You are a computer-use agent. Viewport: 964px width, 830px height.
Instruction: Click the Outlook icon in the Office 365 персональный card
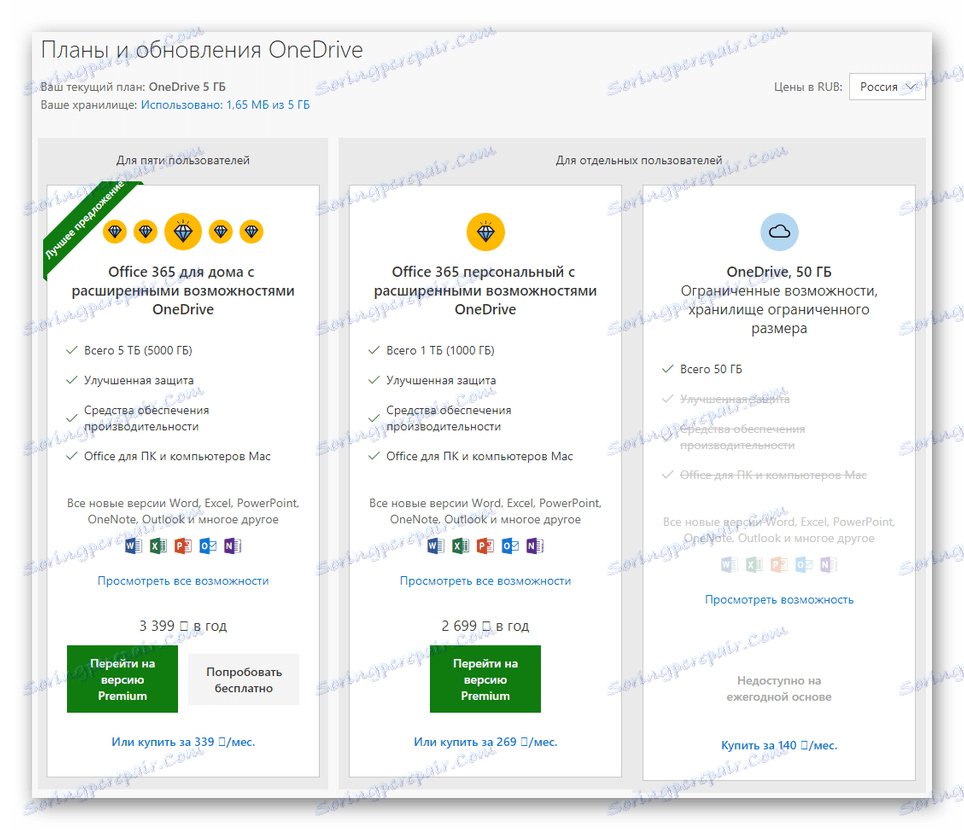[510, 545]
